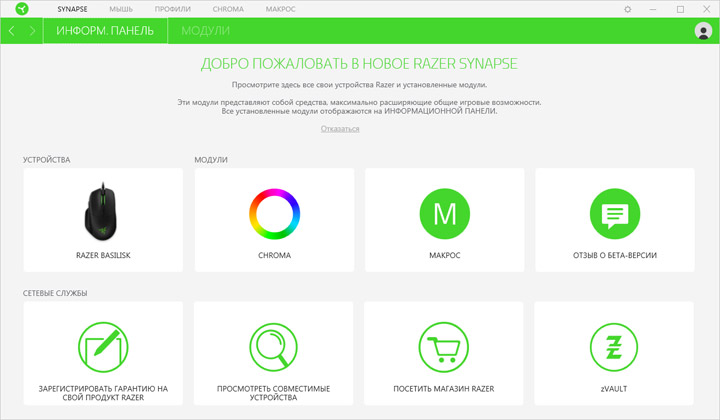Viewport: 720px width, 420px height.
Task: Maximize the Synapse window
Action: [x=681, y=9]
